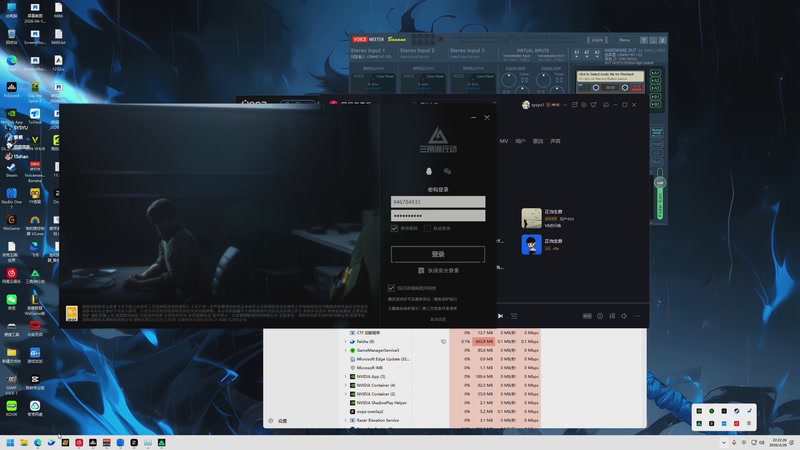This screenshot has width=800, height=450.
Task: Open Steam desktop shortcut
Action: pyautogui.click(x=11, y=170)
